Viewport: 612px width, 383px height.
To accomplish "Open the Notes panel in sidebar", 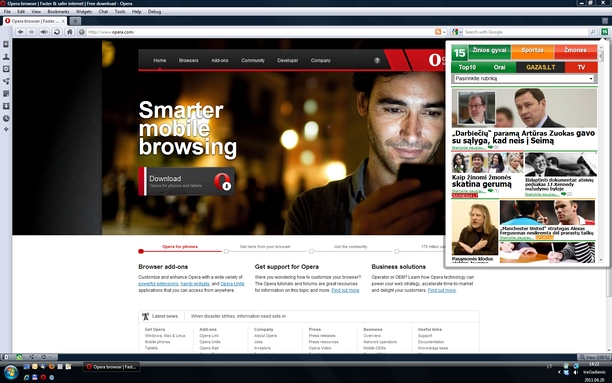I will click(x=6, y=94).
